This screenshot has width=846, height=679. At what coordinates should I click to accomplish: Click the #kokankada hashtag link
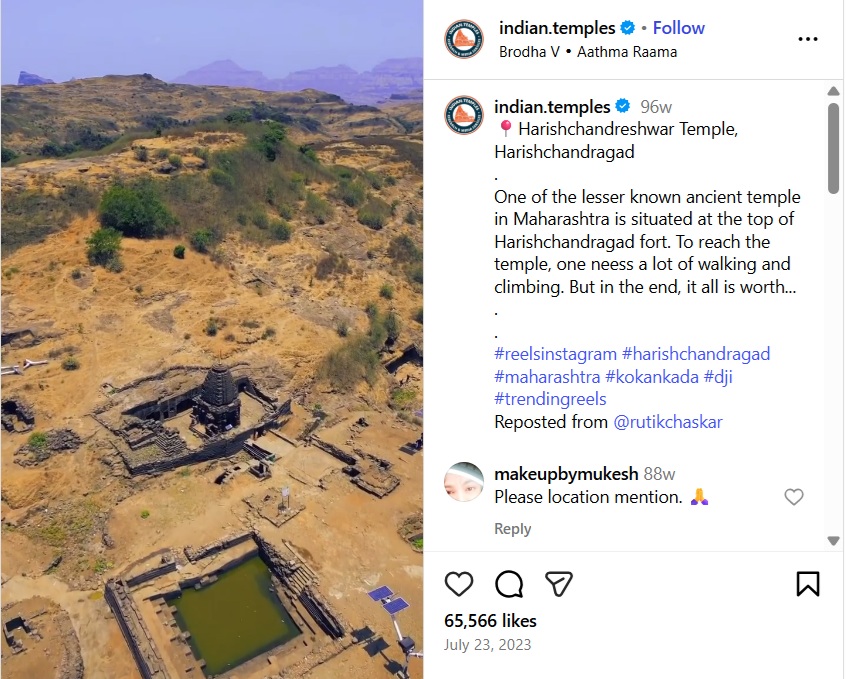[652, 377]
